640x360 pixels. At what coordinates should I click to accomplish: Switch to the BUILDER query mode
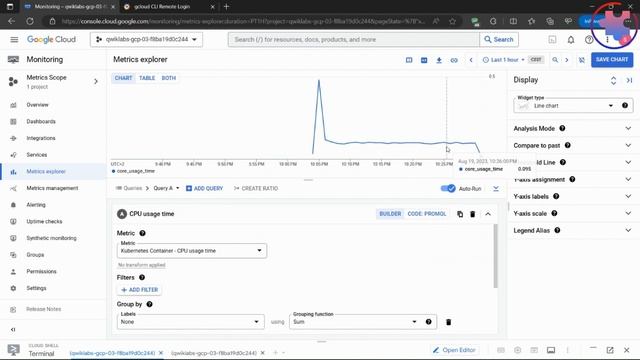coord(390,214)
